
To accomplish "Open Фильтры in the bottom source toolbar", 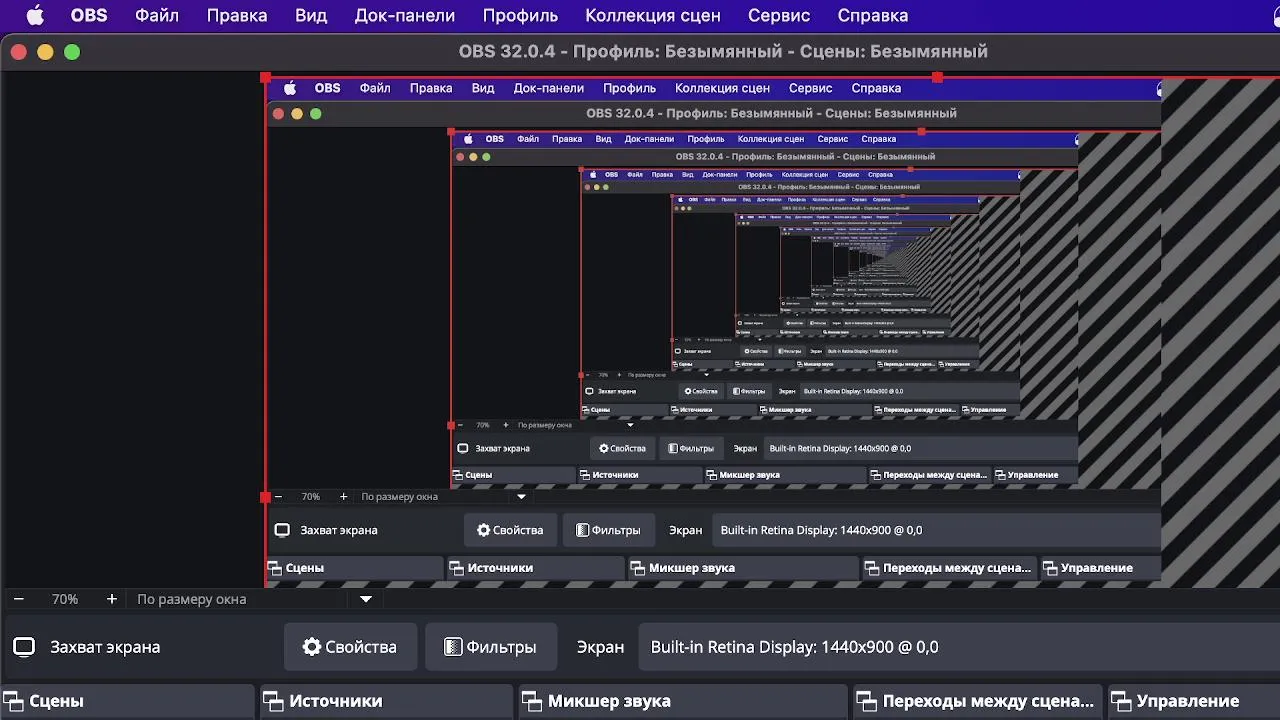I will [490, 647].
